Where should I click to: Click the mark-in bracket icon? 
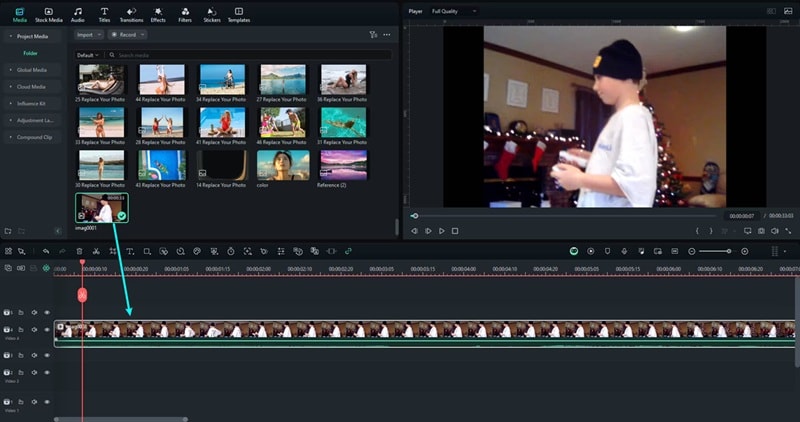[x=697, y=231]
